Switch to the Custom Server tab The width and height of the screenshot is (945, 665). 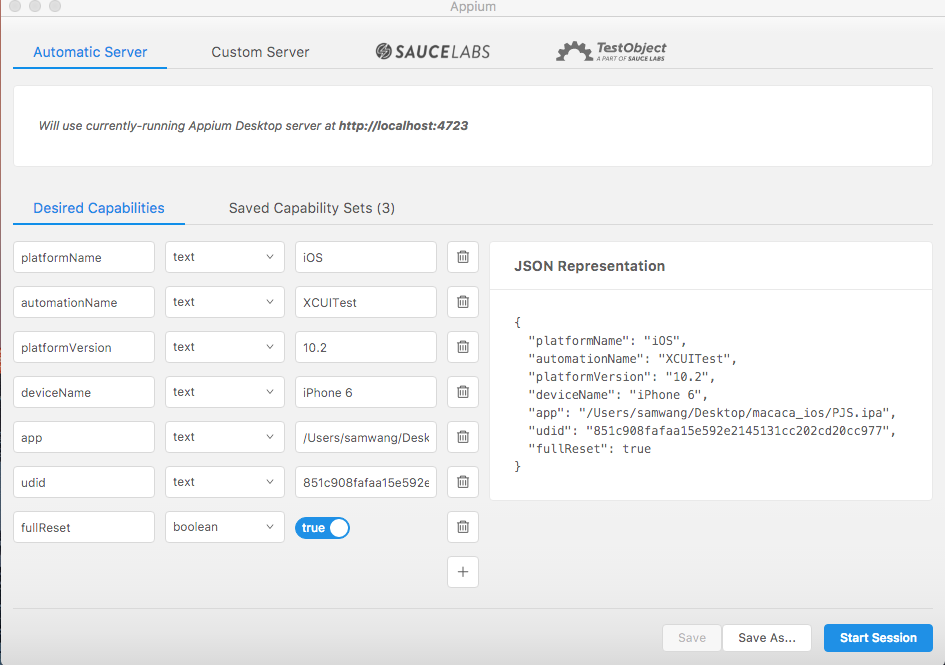[260, 52]
